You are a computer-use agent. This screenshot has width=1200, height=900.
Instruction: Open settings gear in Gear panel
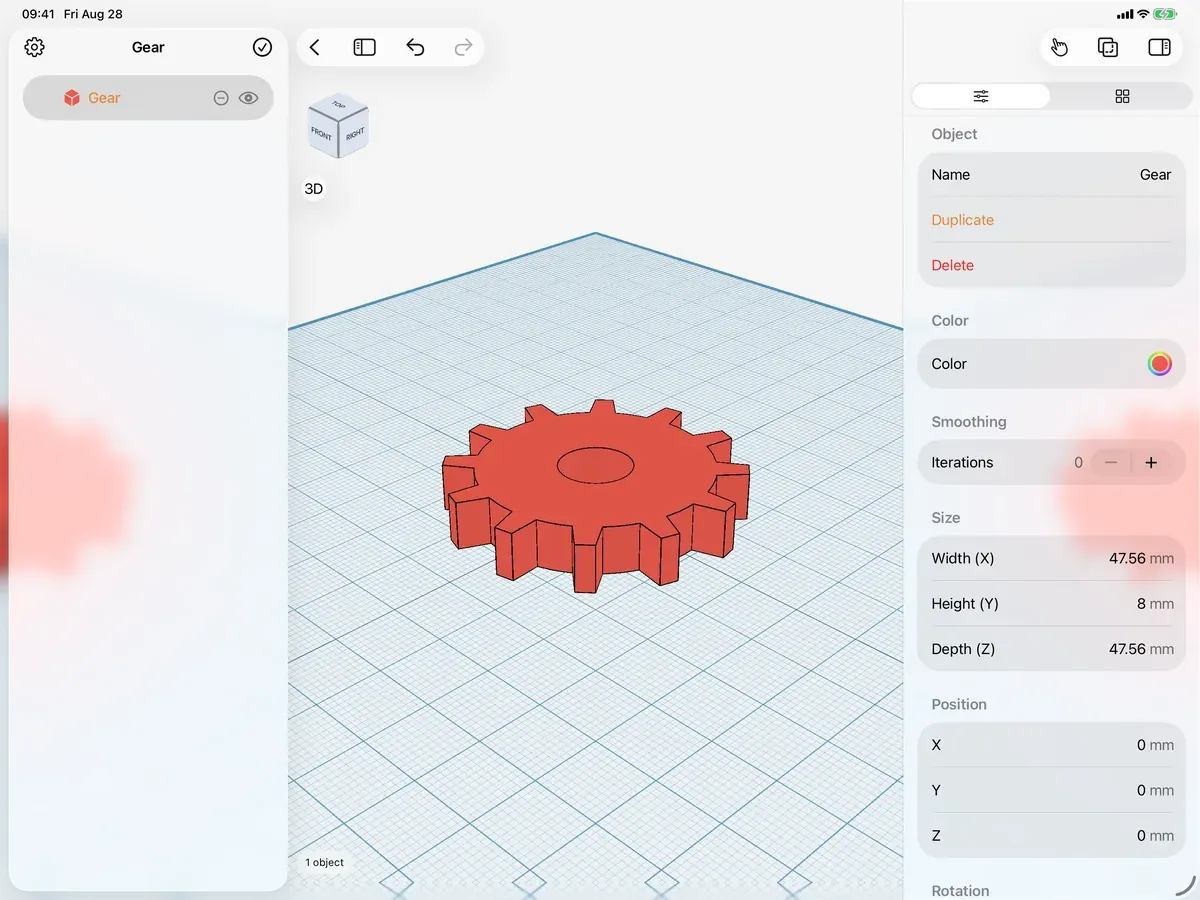coord(34,47)
